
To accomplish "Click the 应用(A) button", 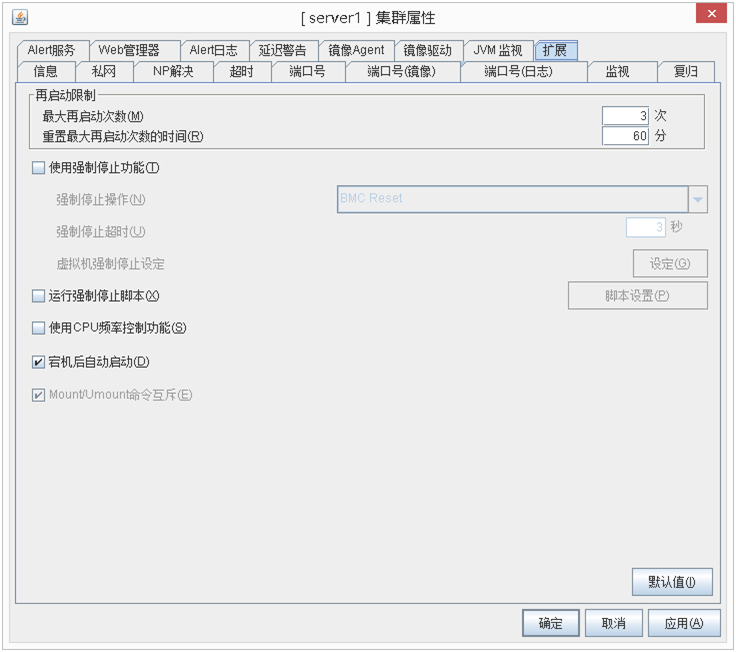I will (x=684, y=623).
